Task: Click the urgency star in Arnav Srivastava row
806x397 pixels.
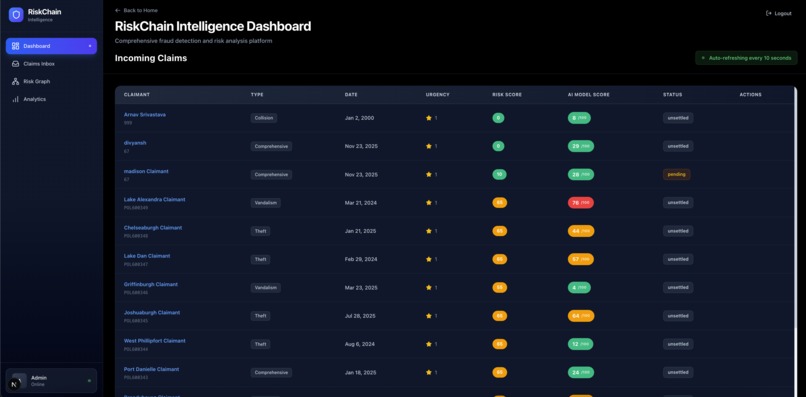Action: point(429,118)
